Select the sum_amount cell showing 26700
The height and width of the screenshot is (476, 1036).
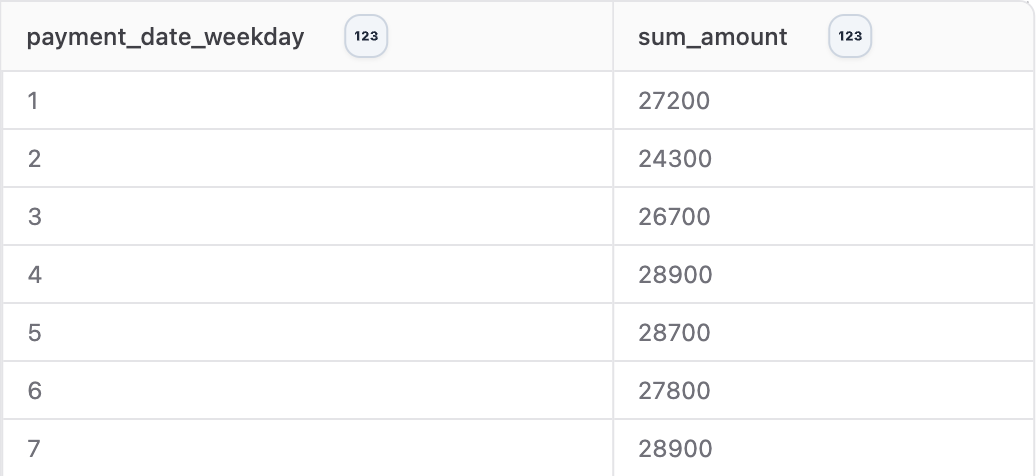pos(823,217)
